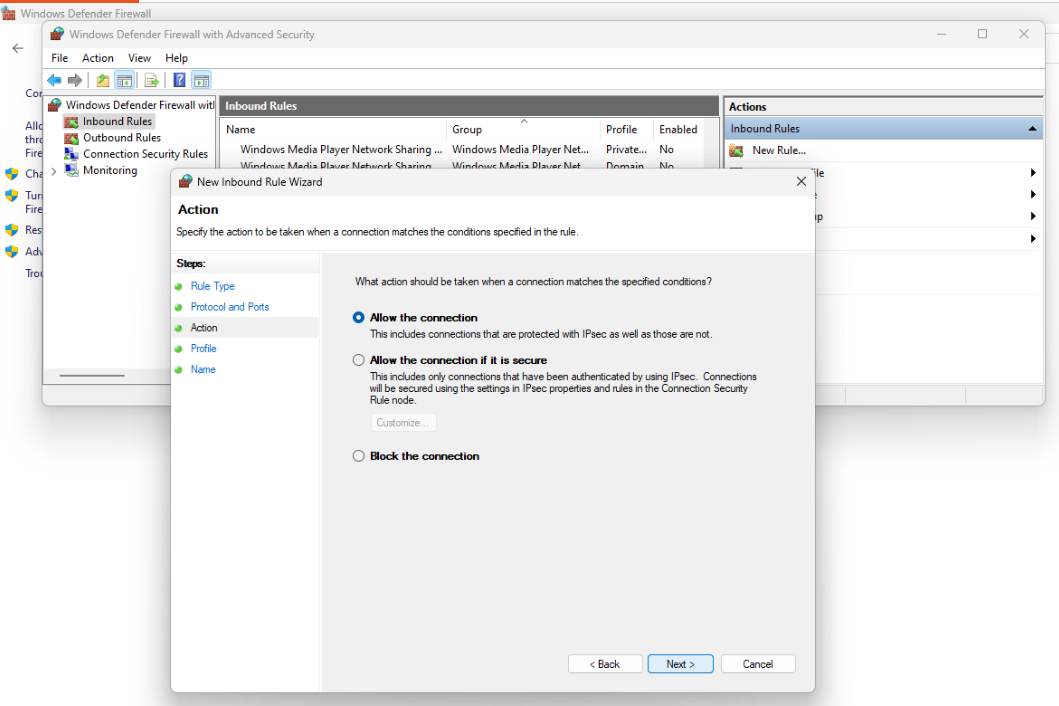
Task: Click the sort indicator above the Group column
Action: coord(524,121)
